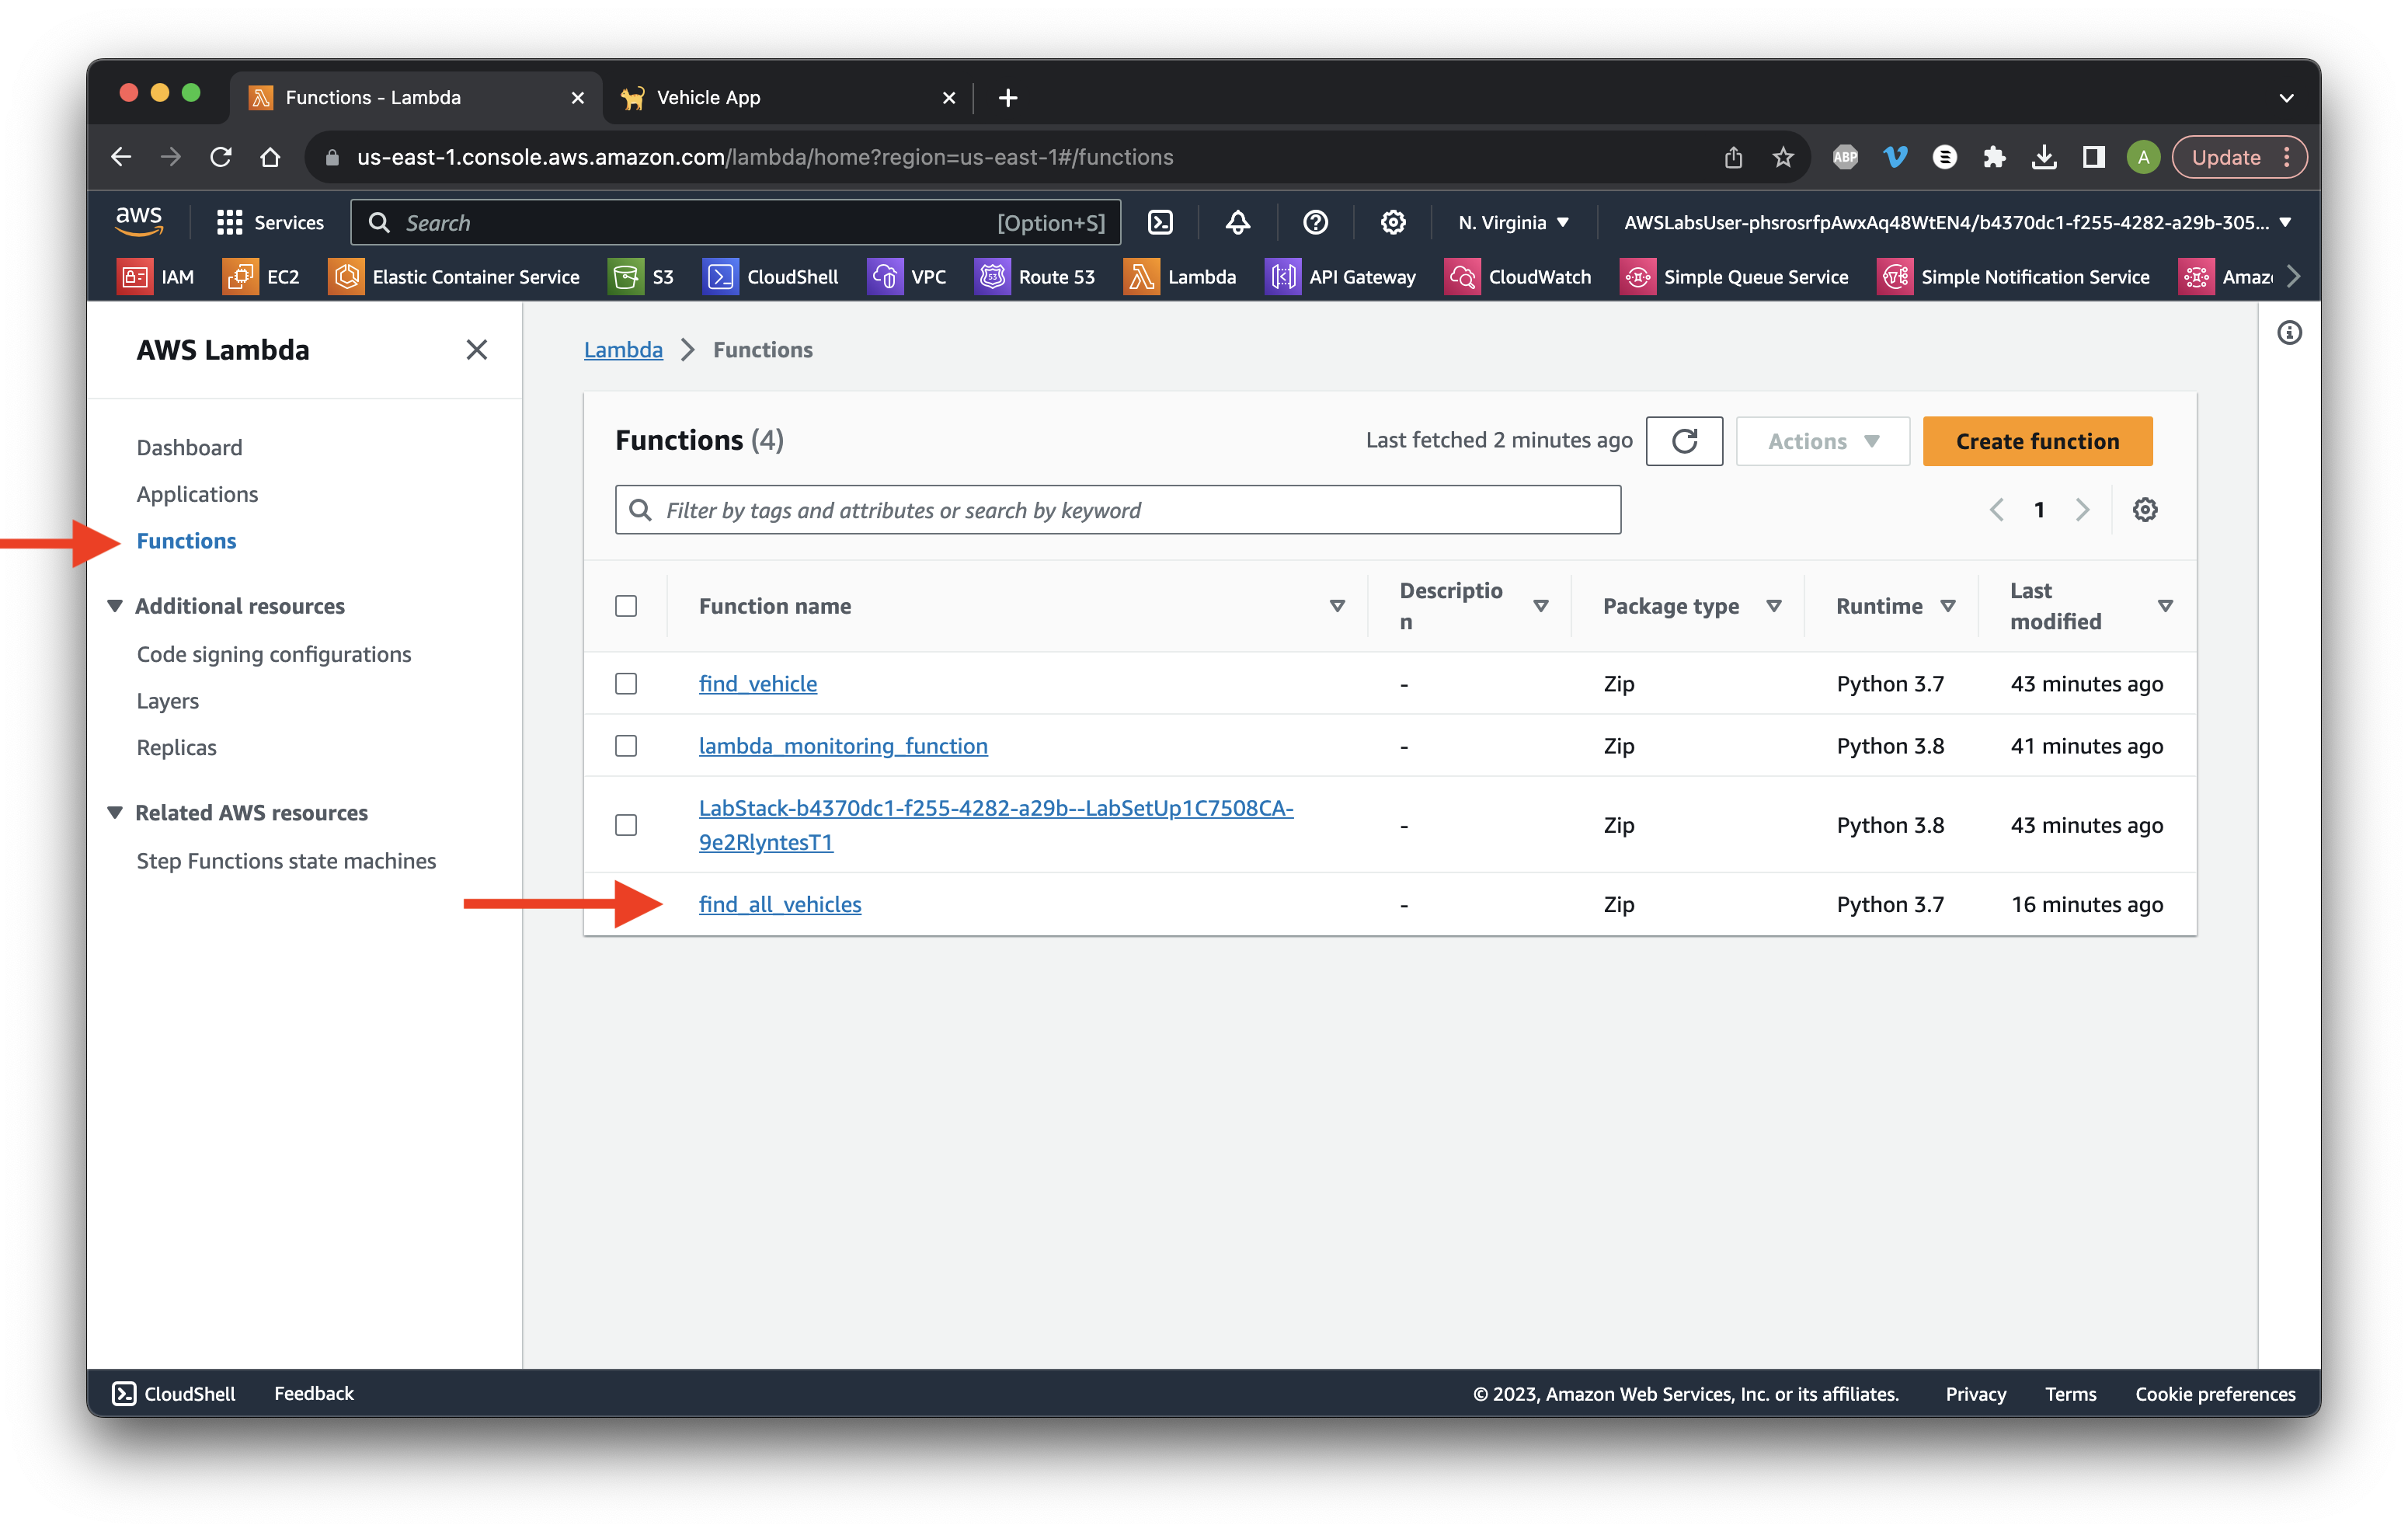The width and height of the screenshot is (2408, 1532).
Task: Collapse Additional resources section
Action: click(115, 606)
